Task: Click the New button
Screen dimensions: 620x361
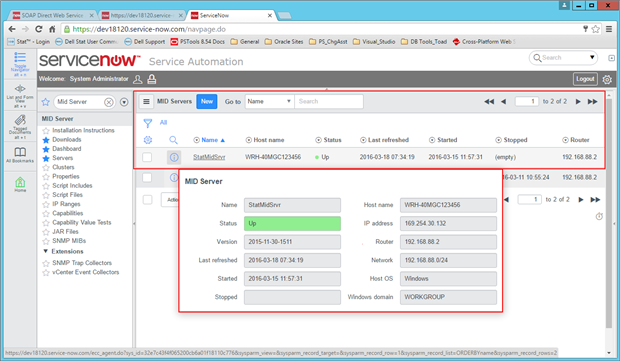Action: 207,102
